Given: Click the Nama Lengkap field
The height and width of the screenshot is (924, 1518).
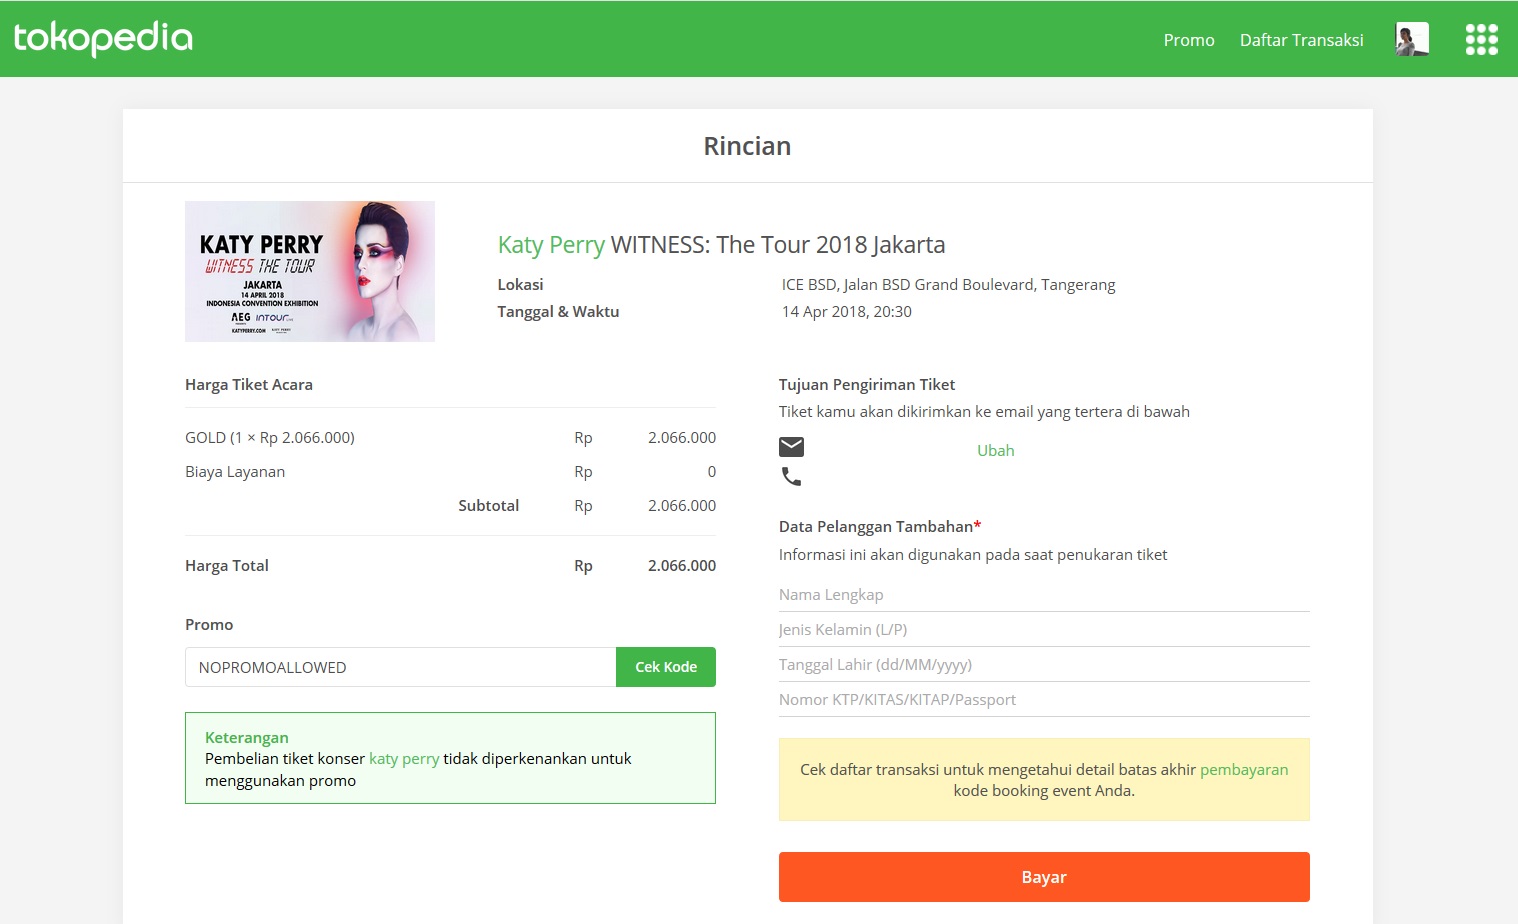Looking at the screenshot, I should tap(1043, 595).
